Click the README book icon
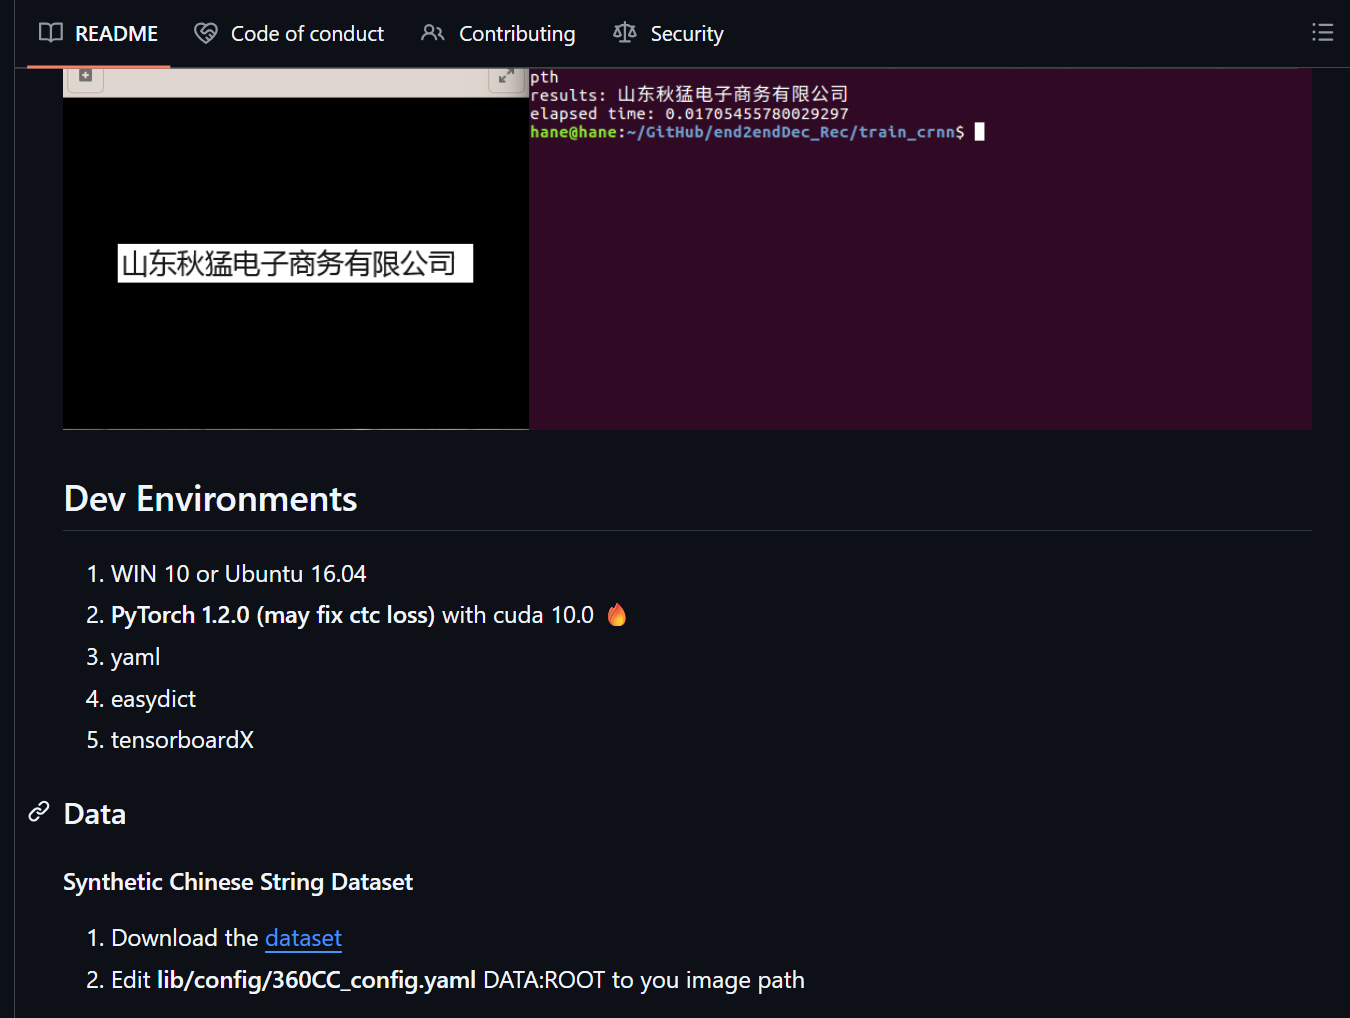Image resolution: width=1350 pixels, height=1018 pixels. pyautogui.click(x=51, y=33)
